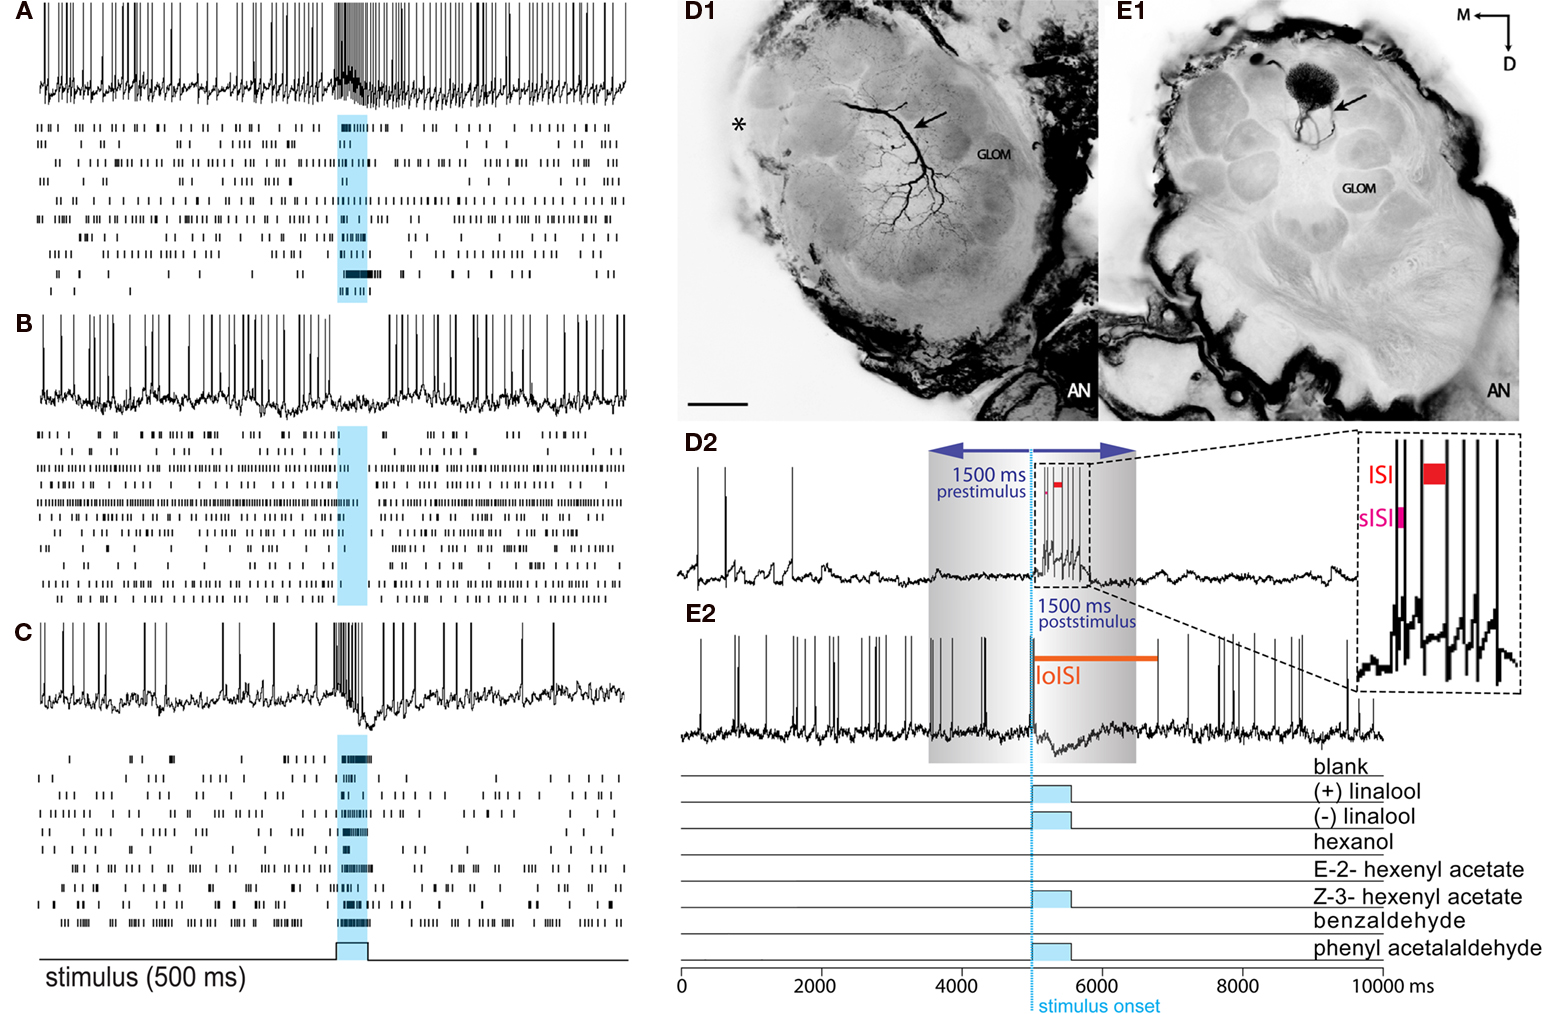Click the 'benzaldehyde' odor label
Viewport: 1542px width, 1014px height.
click(1390, 921)
